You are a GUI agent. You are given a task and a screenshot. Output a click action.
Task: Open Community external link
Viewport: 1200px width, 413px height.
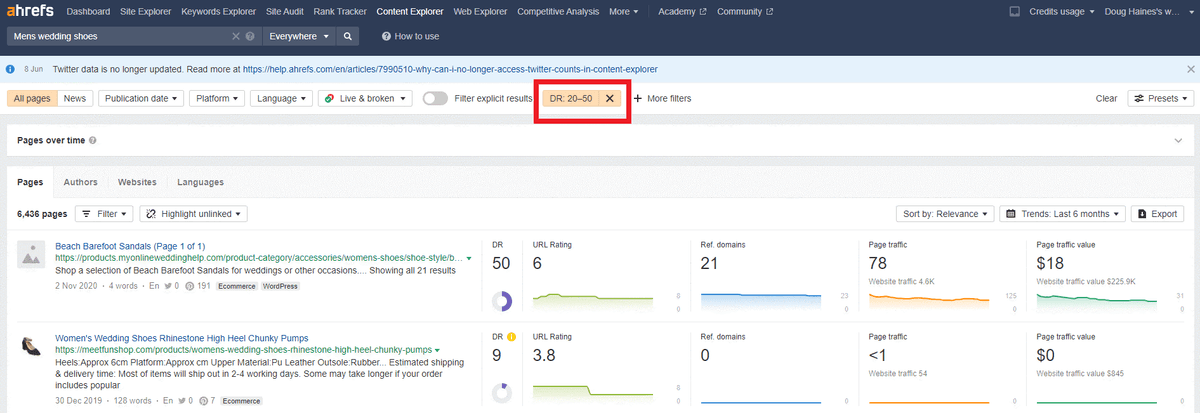744,12
